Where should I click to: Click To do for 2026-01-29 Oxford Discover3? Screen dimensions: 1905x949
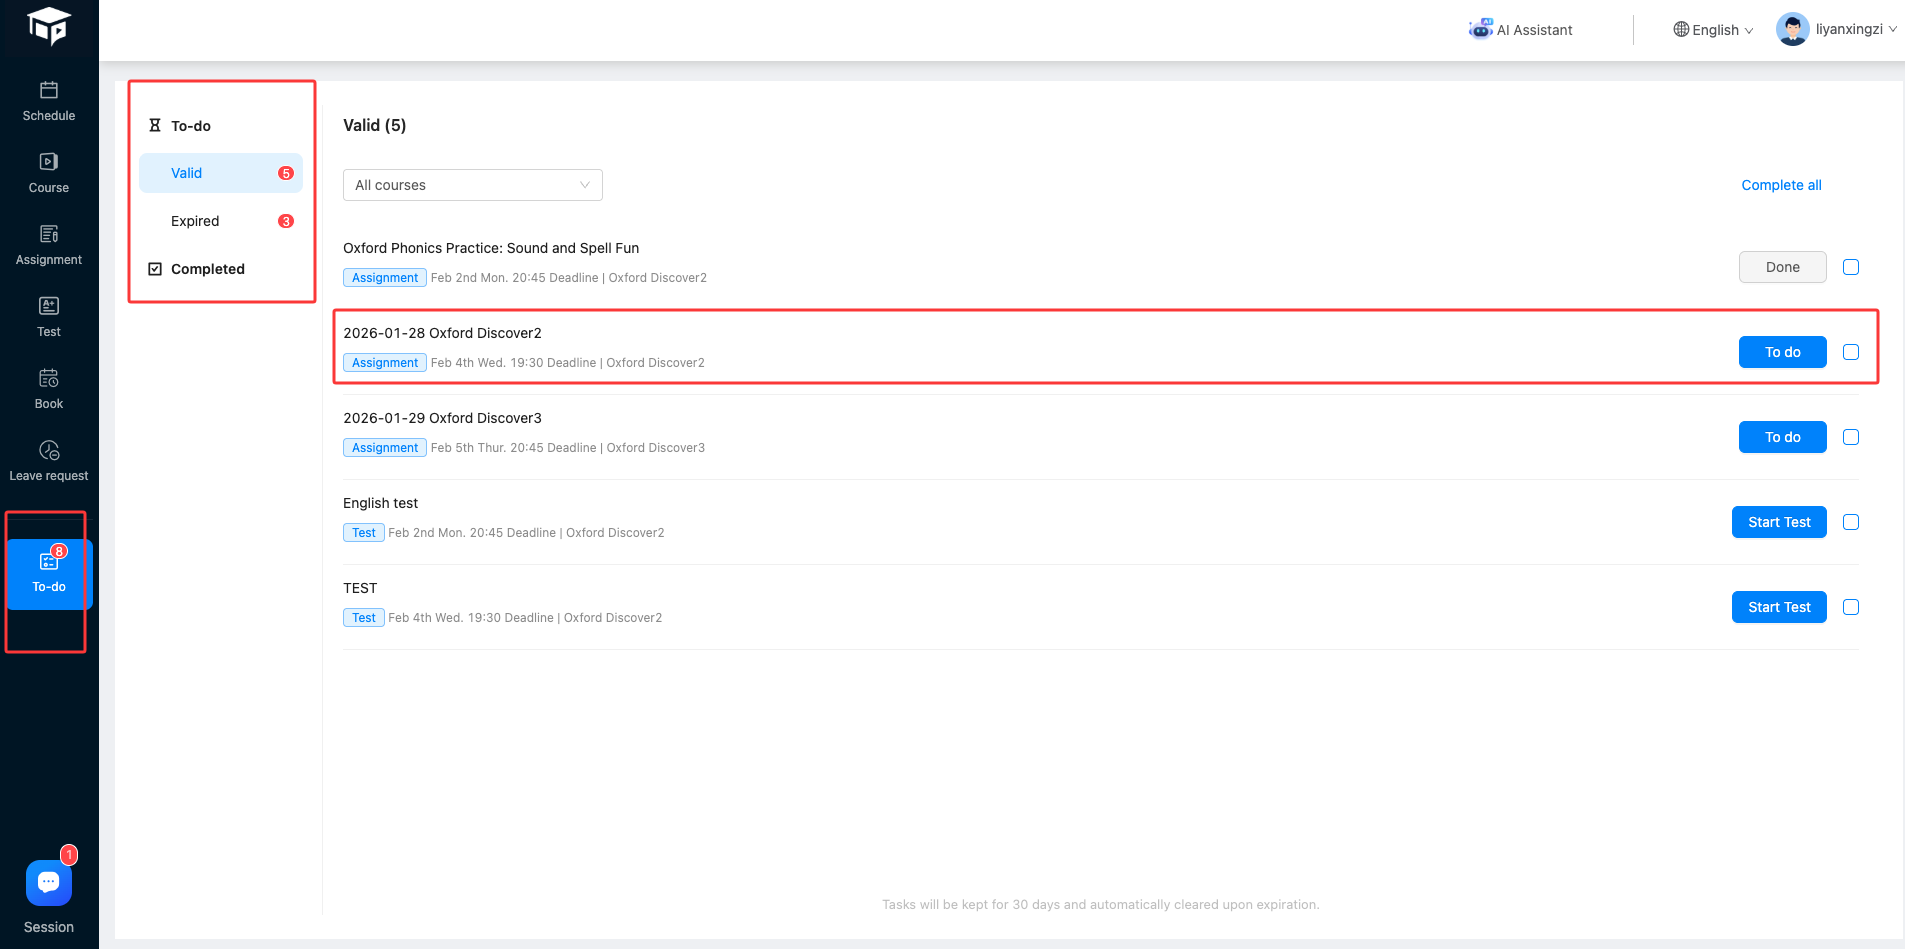point(1782,437)
